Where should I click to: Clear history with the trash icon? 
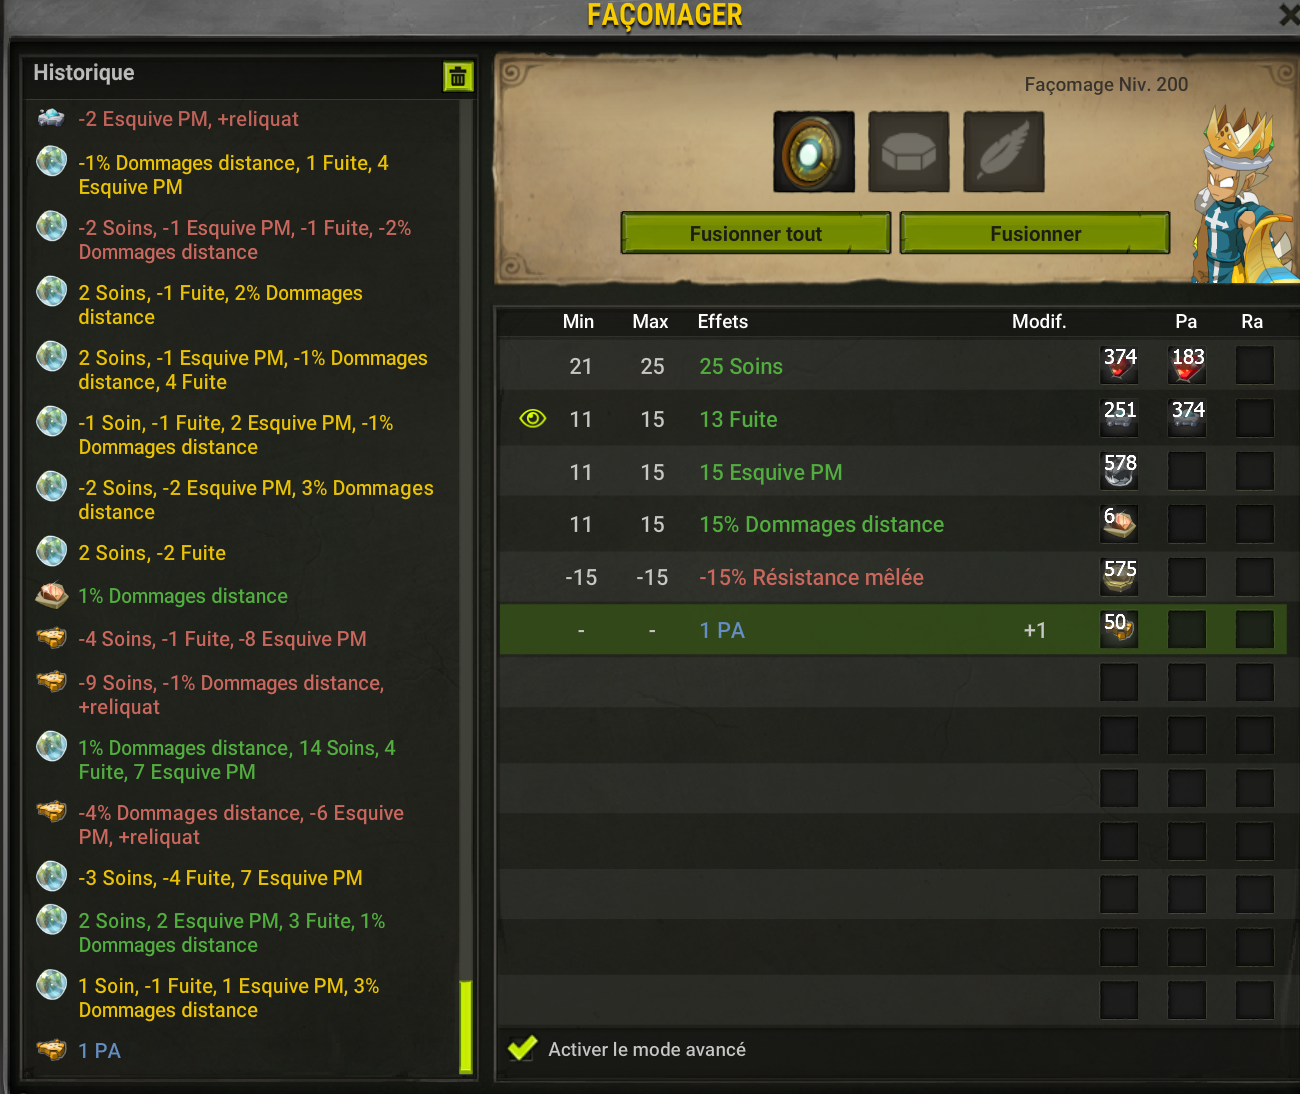click(458, 76)
